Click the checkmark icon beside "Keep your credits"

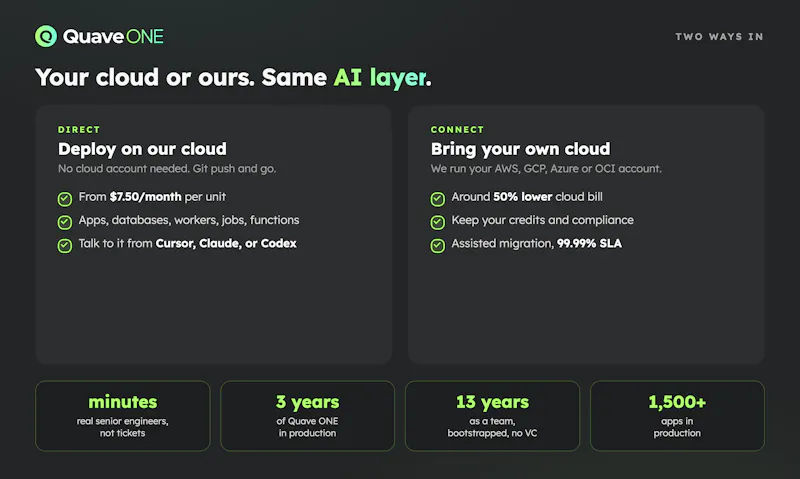438,222
